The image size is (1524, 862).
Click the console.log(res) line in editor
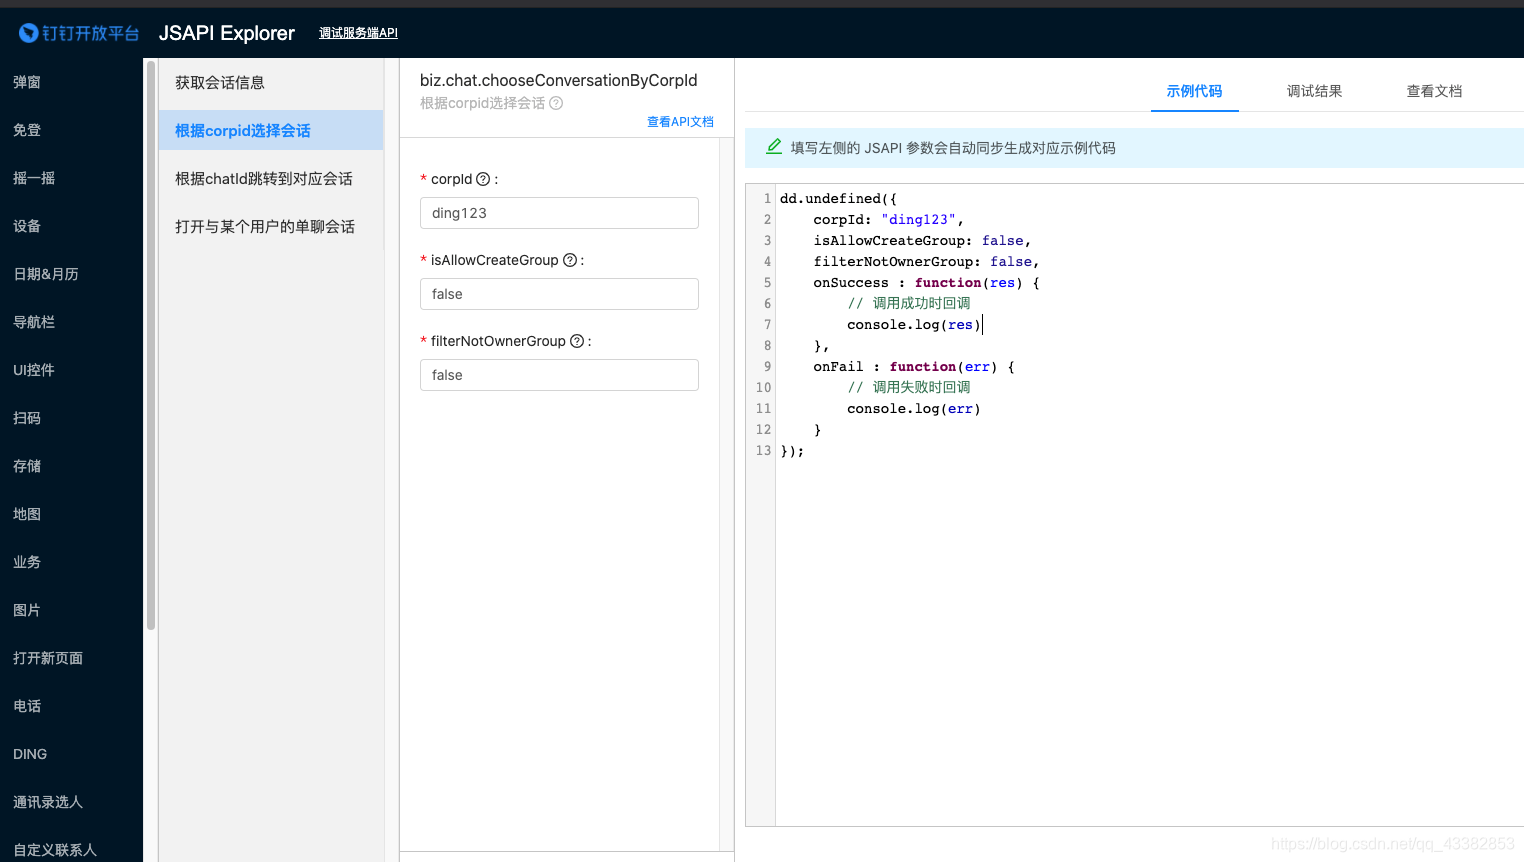coord(913,325)
